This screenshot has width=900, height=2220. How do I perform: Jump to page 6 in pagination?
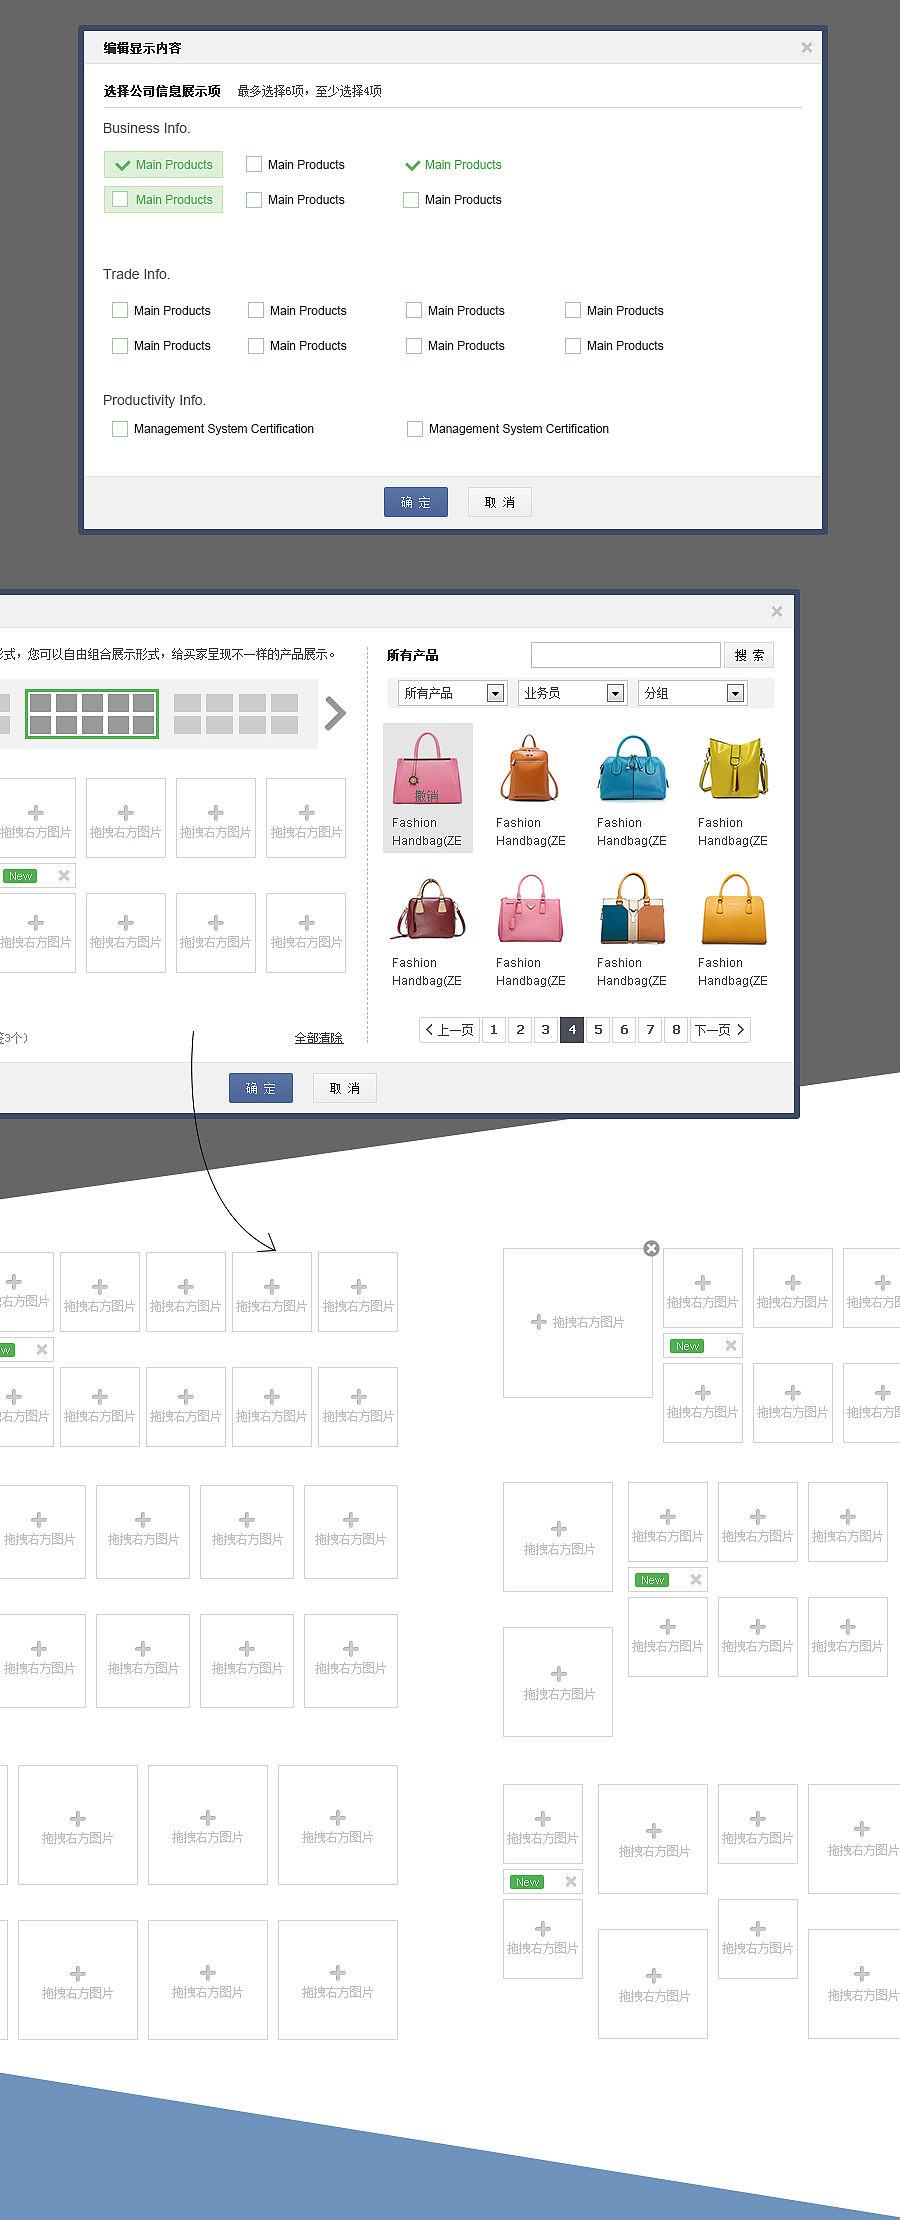(624, 1030)
